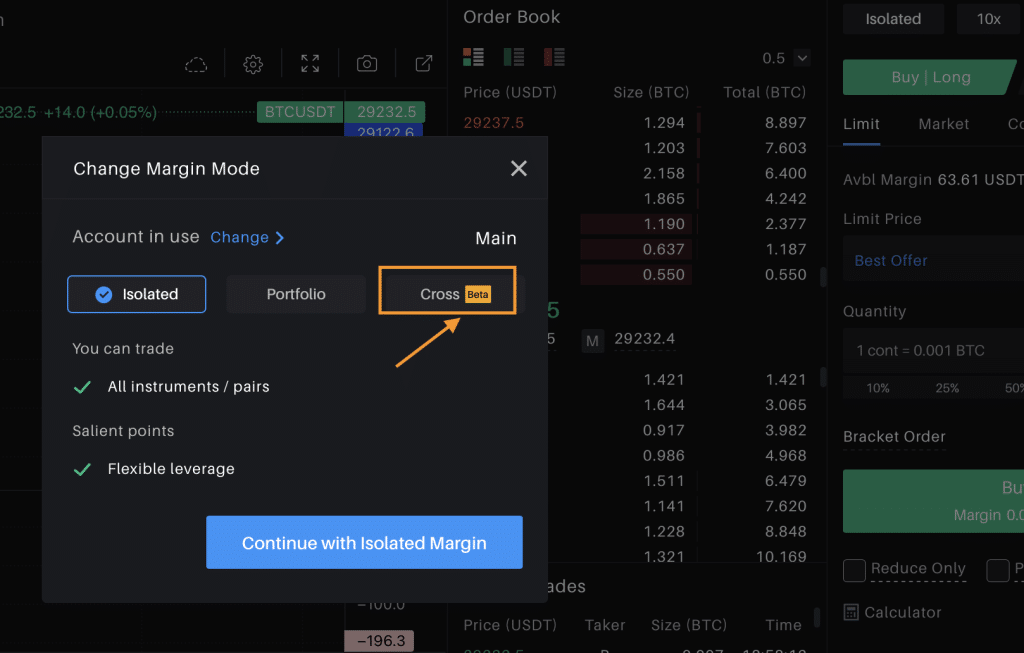Image resolution: width=1024 pixels, height=653 pixels.
Task: Click ask price 29237.5 in order book
Action: pyautogui.click(x=494, y=123)
